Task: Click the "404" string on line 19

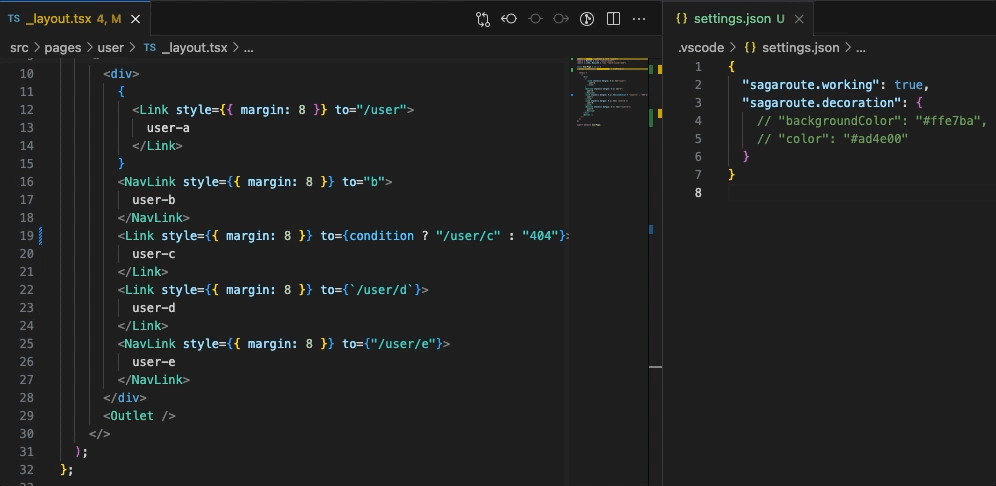Action: pyautogui.click(x=540, y=236)
